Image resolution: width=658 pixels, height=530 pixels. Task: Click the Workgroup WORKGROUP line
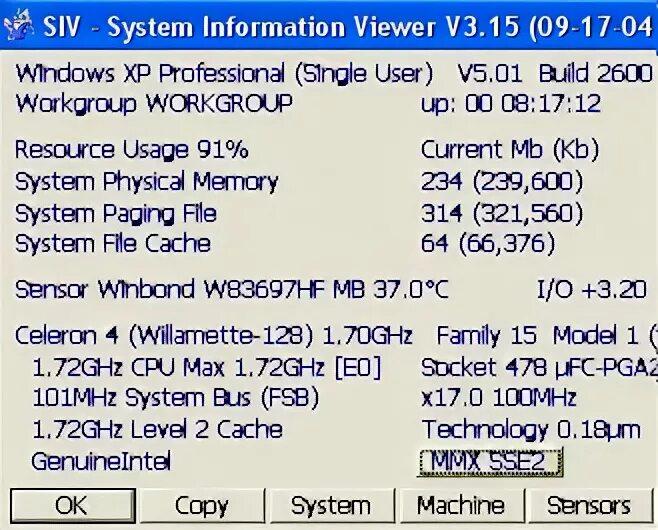tap(154, 104)
